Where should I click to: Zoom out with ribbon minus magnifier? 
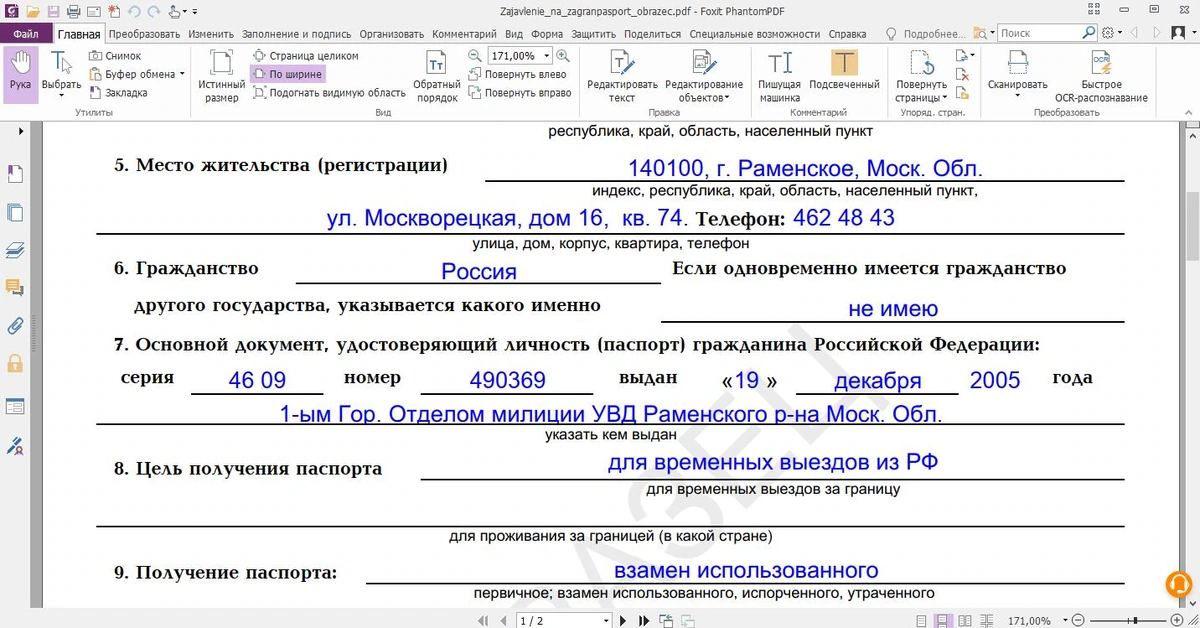tap(475, 56)
